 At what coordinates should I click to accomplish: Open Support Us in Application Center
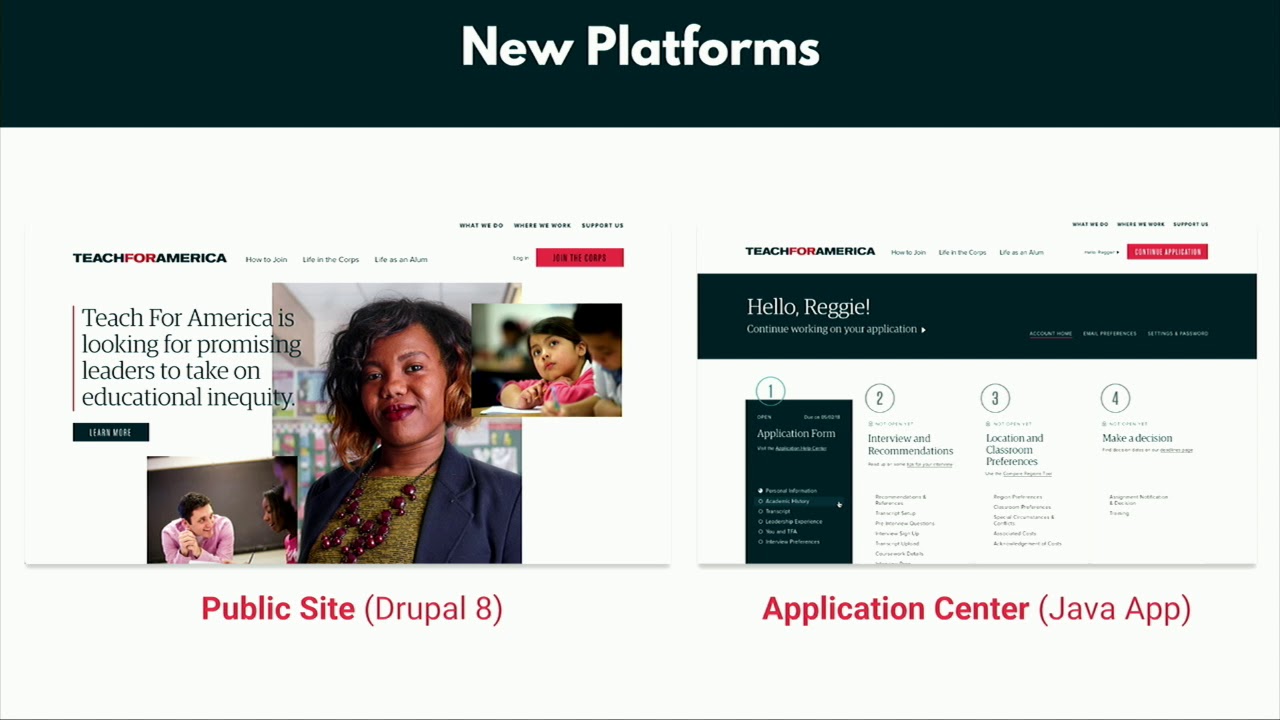1190,224
